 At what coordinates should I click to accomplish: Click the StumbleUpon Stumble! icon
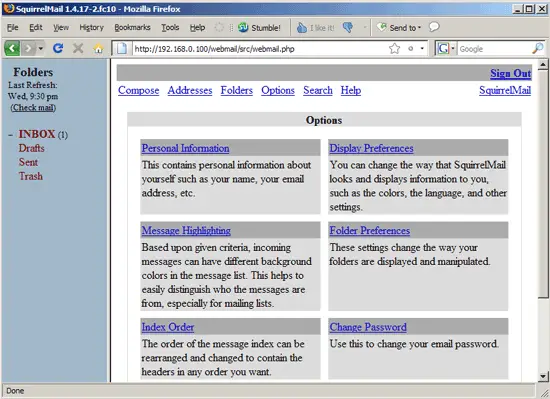[243, 27]
